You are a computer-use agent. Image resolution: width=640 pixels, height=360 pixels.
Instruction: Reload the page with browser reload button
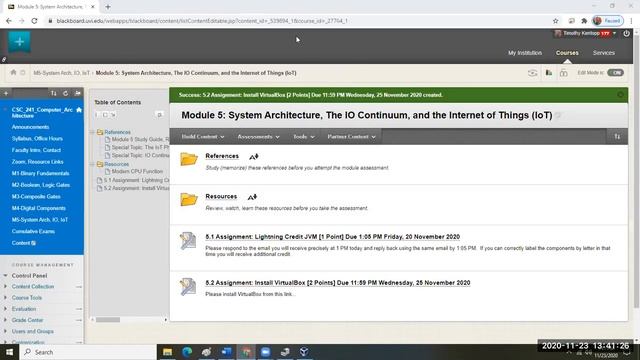pyautogui.click(x=34, y=21)
